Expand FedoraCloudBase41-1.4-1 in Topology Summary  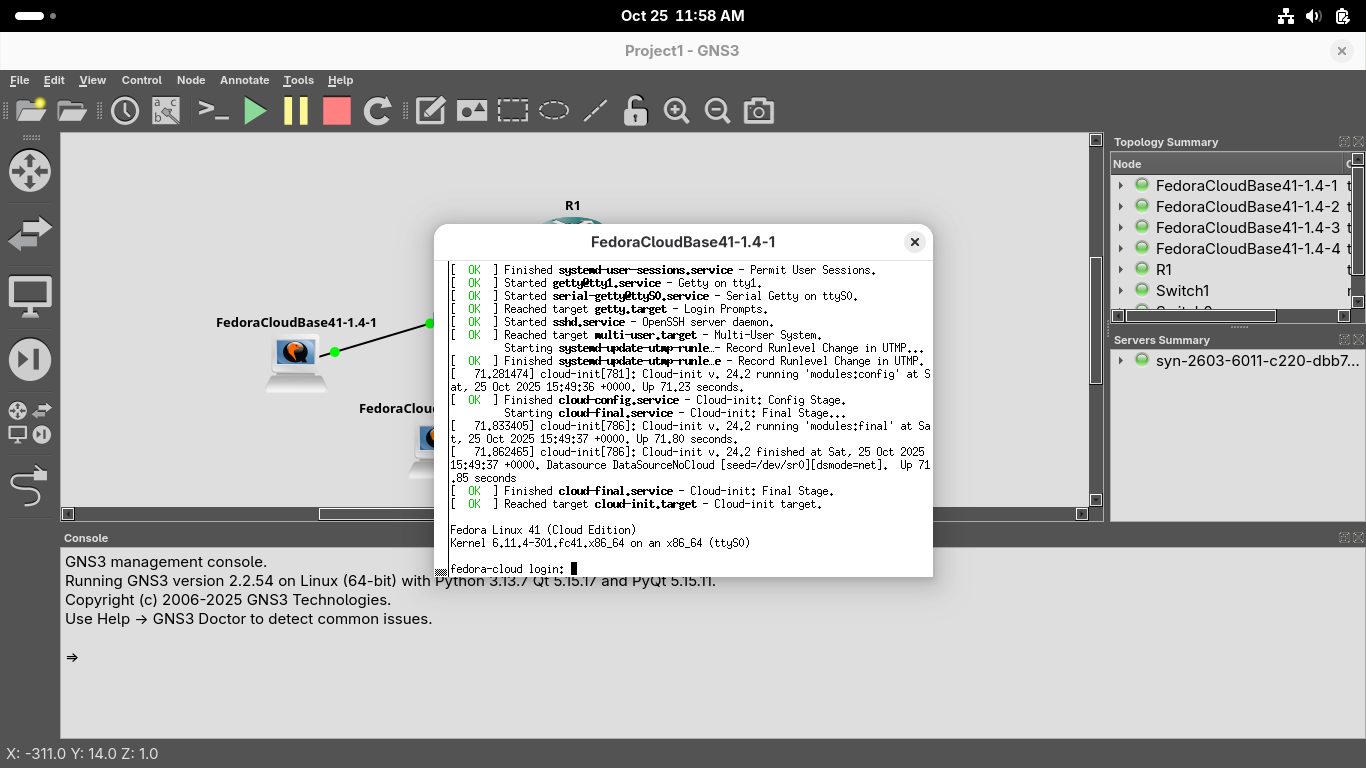1121,186
